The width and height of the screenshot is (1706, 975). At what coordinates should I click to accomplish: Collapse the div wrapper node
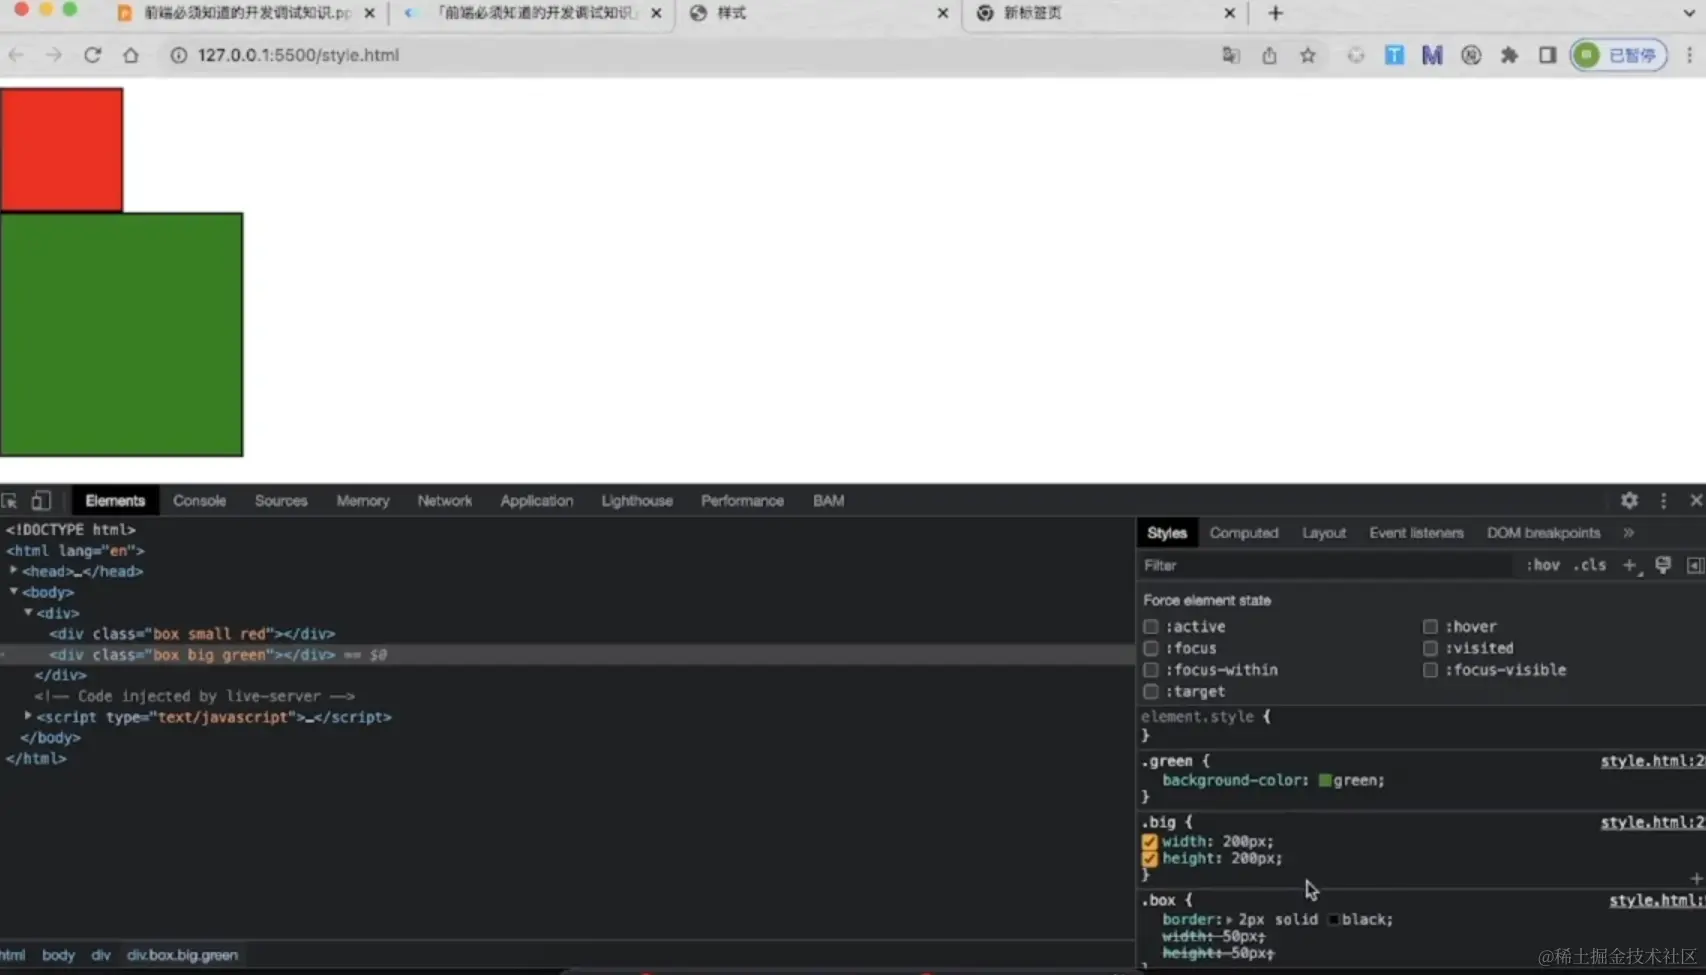tap(28, 613)
